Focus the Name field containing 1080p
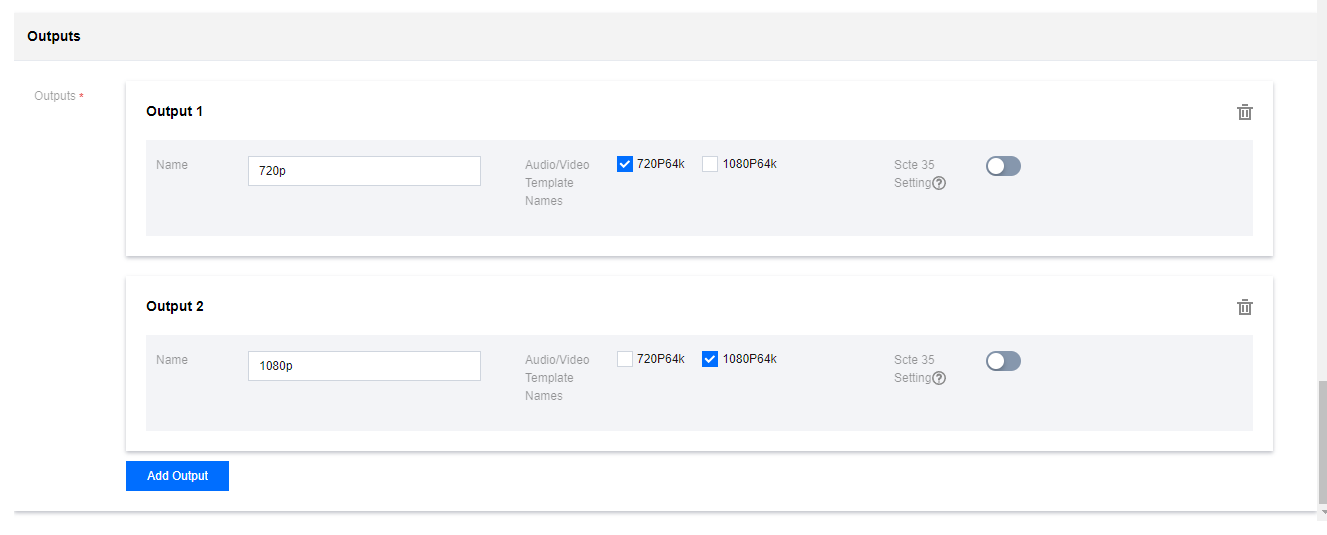Viewport: 1327px width, 535px height. pyautogui.click(x=364, y=366)
